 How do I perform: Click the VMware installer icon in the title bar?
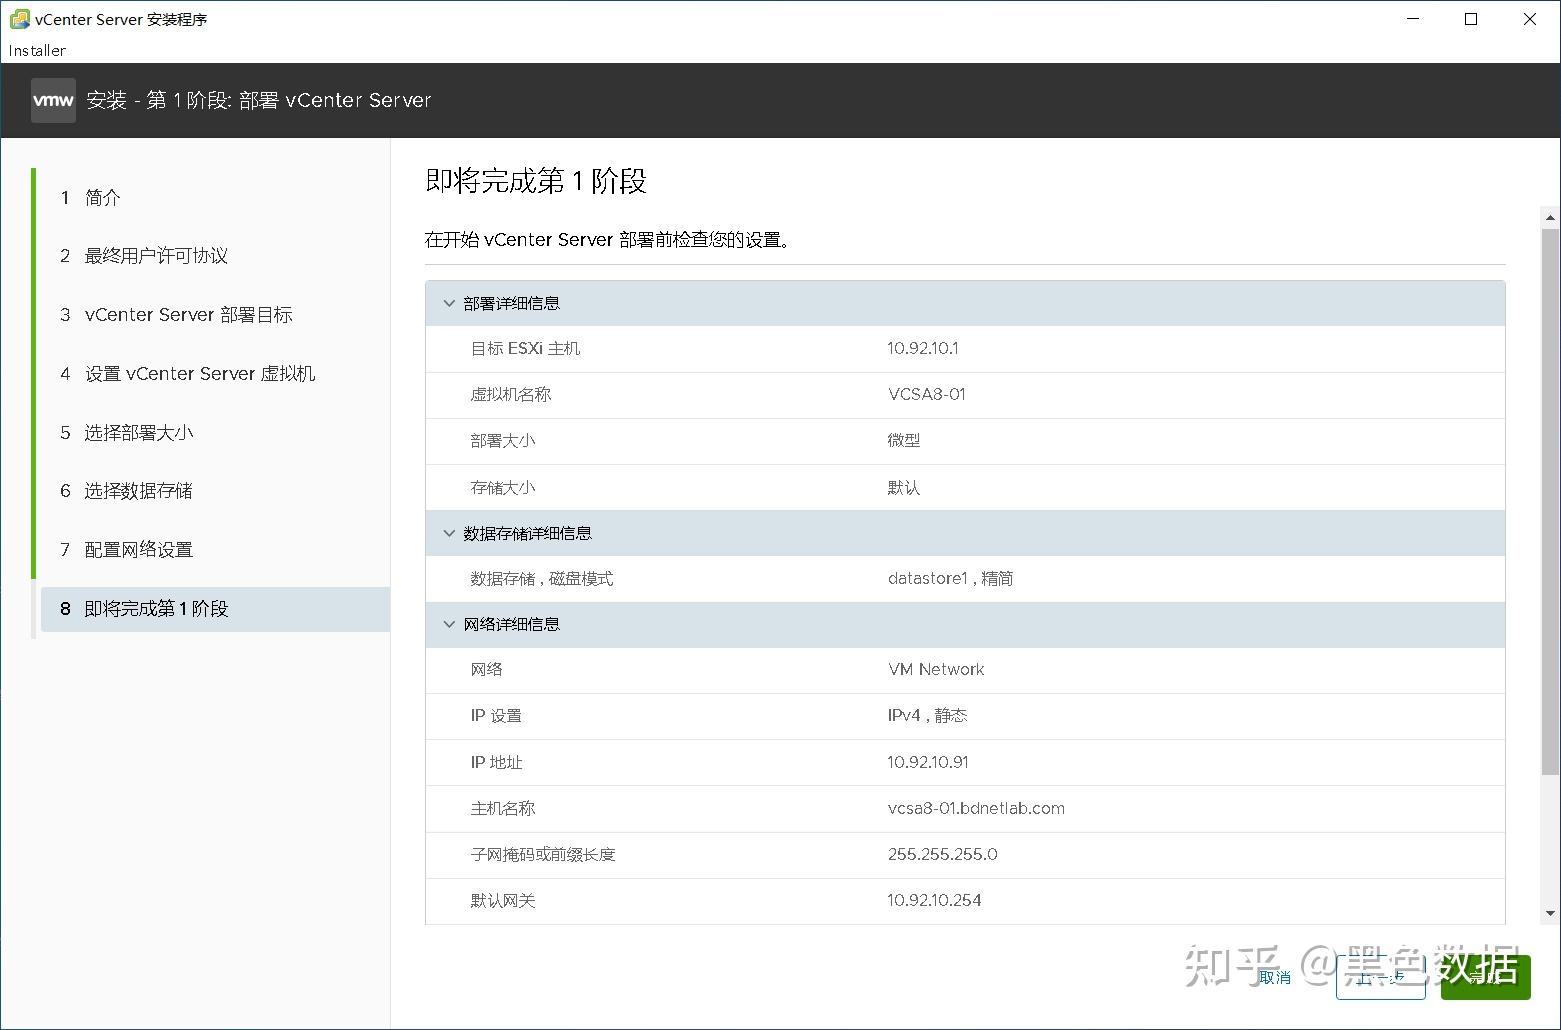pyautogui.click(x=20, y=18)
